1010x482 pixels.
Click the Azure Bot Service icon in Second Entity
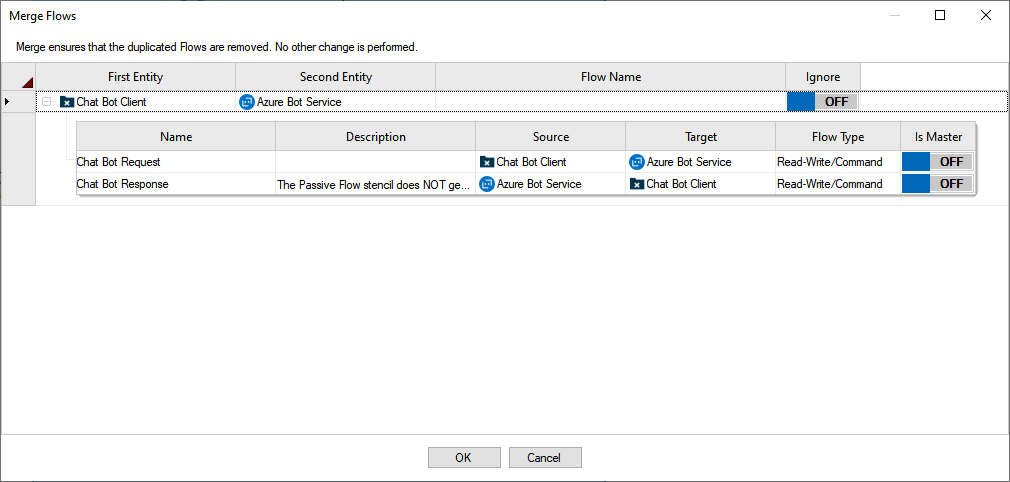coord(247,102)
